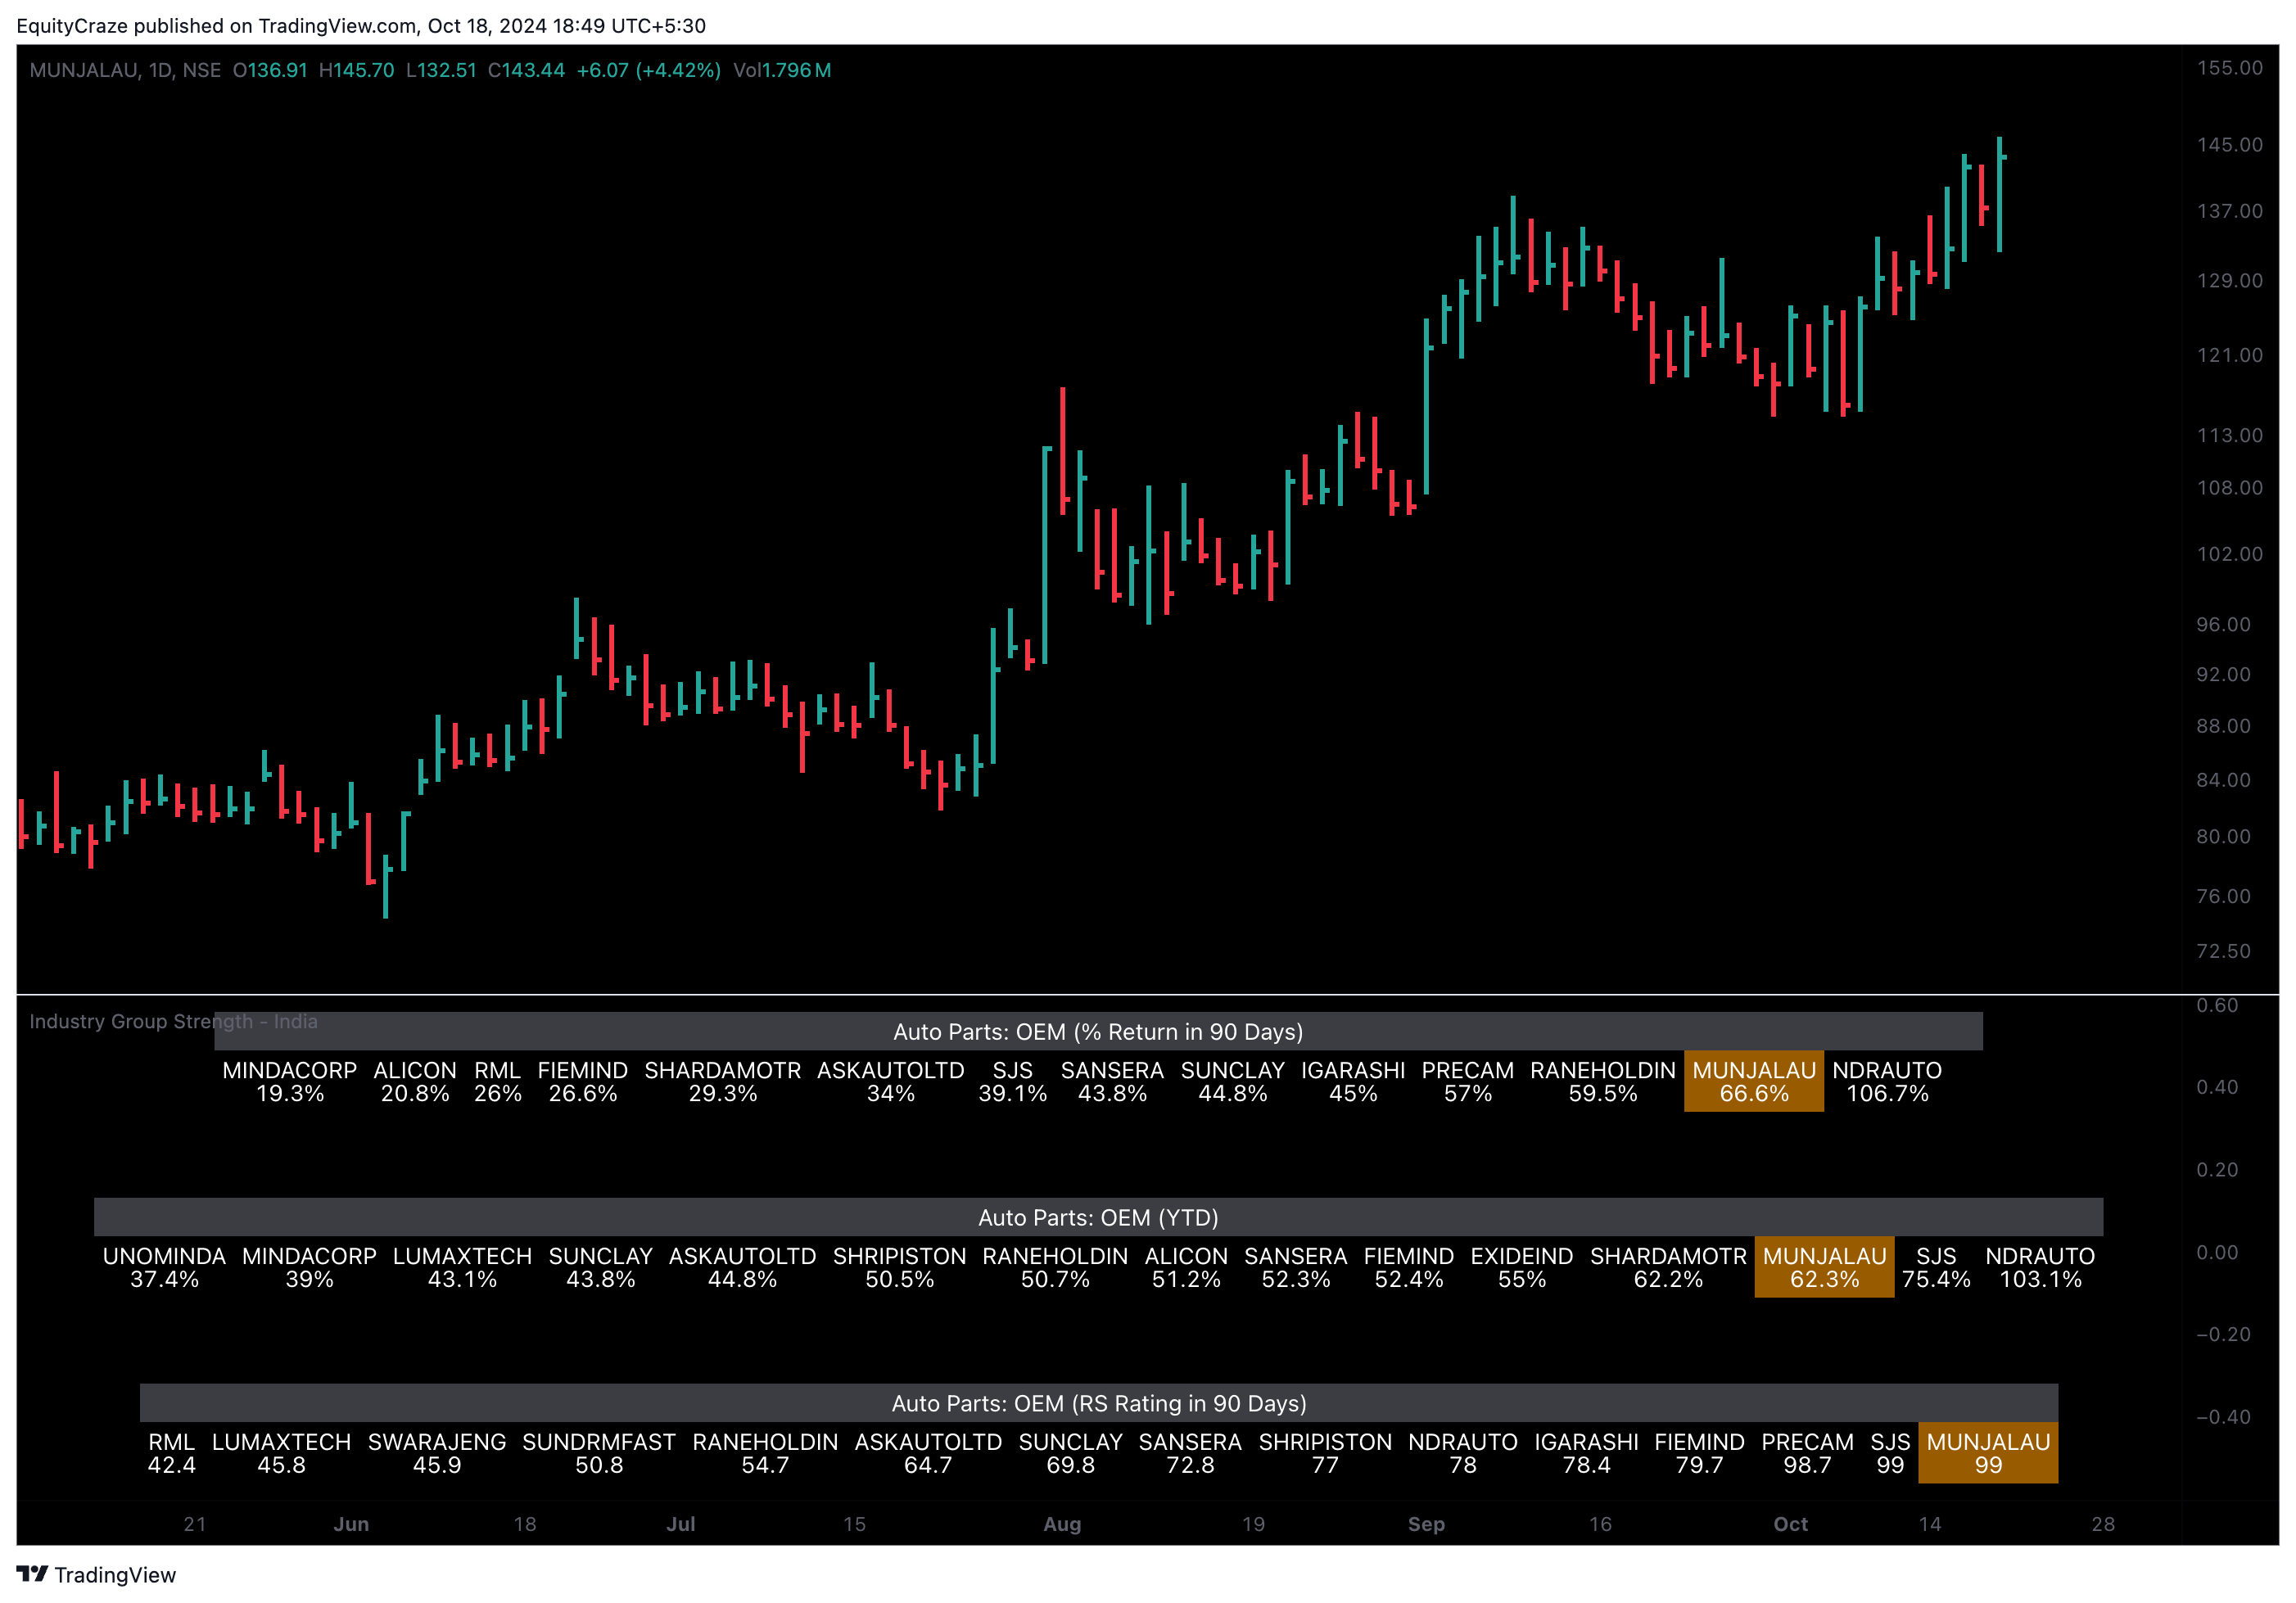This screenshot has width=2296, height=1603.
Task: Click IGARASHI 78.4 RS rating cell
Action: (x=1587, y=1453)
